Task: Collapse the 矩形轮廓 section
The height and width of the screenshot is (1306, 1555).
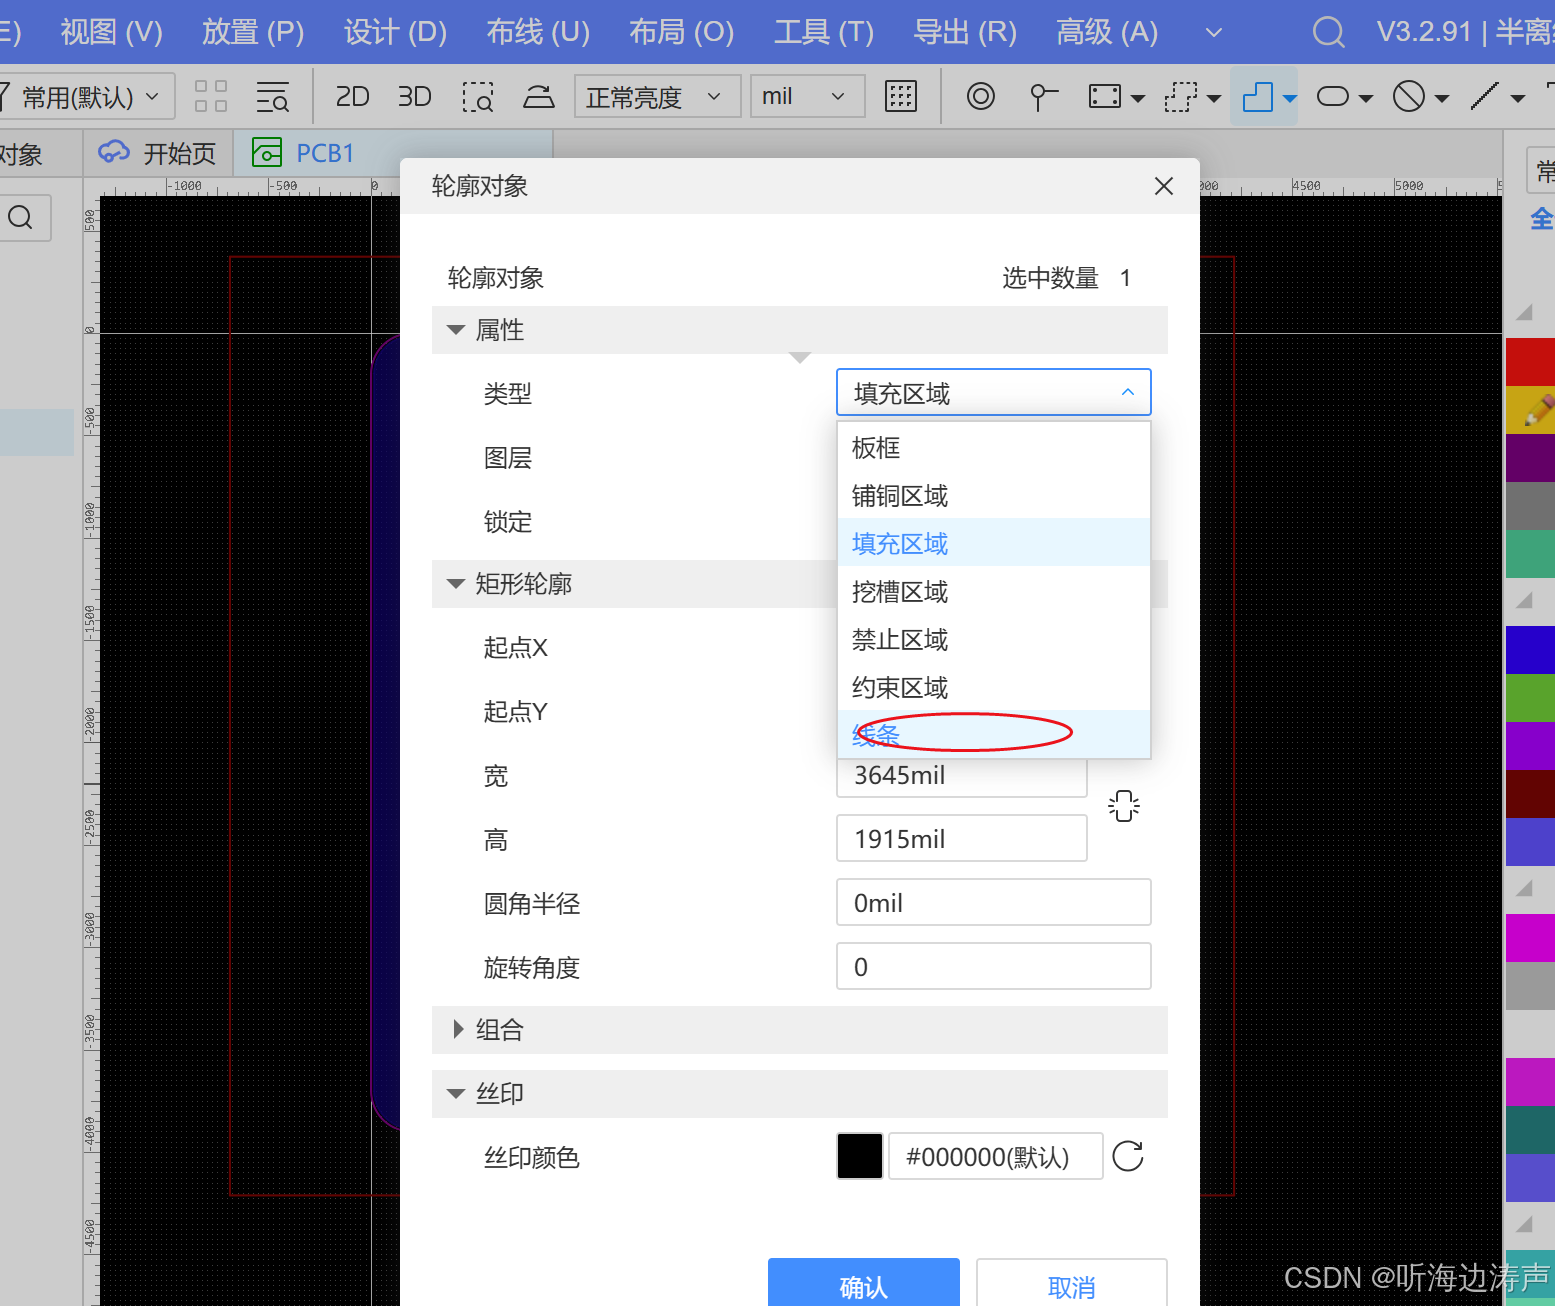Action: (x=456, y=584)
